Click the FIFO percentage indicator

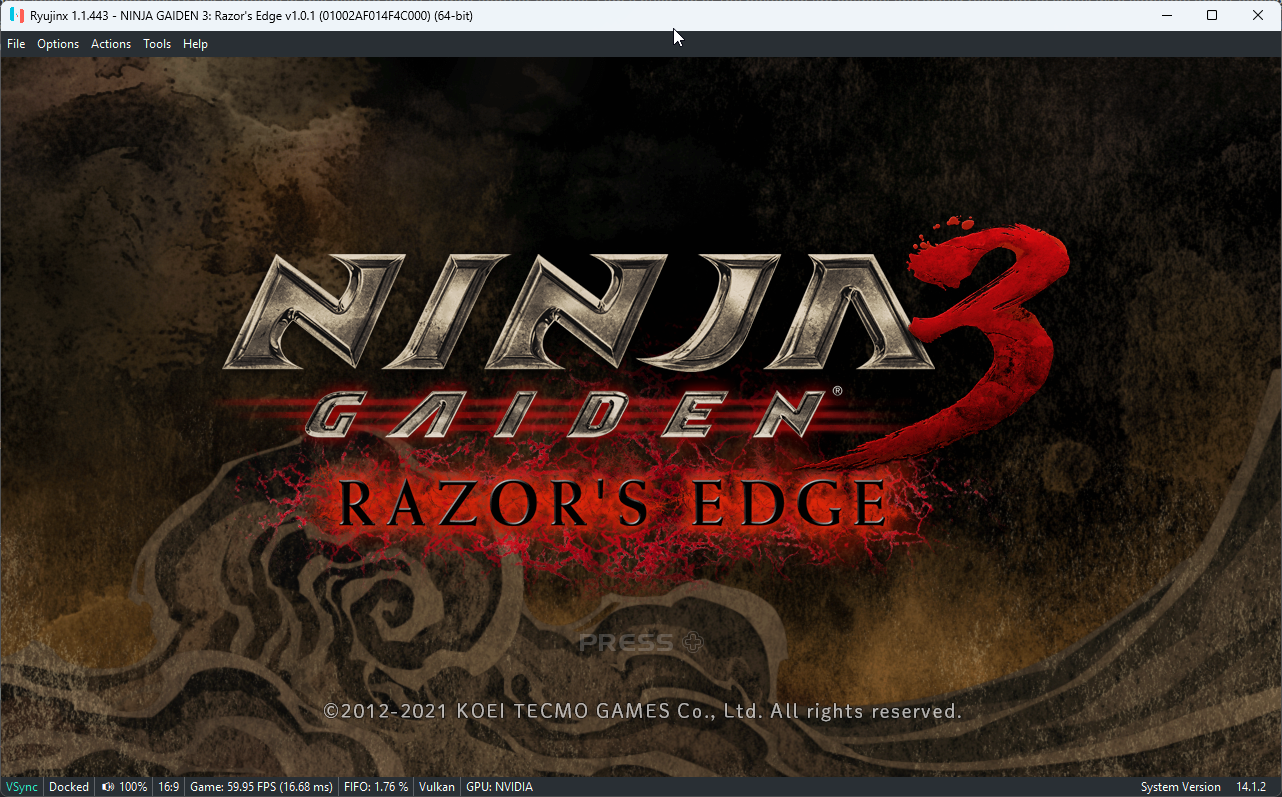point(376,787)
